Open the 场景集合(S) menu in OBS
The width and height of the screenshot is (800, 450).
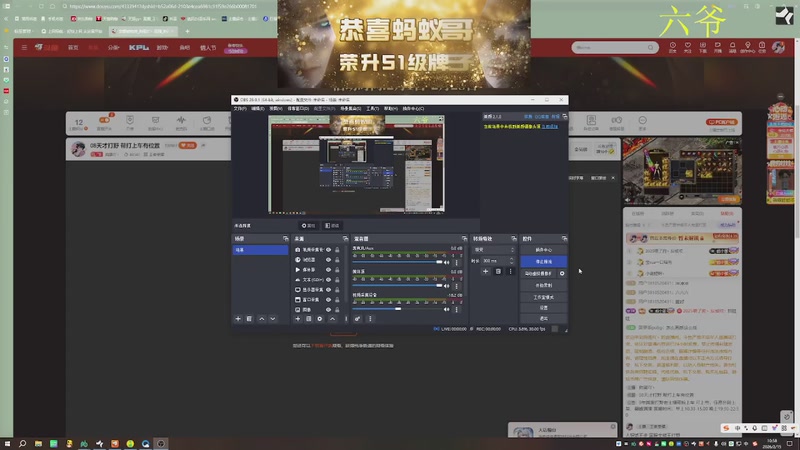351,109
